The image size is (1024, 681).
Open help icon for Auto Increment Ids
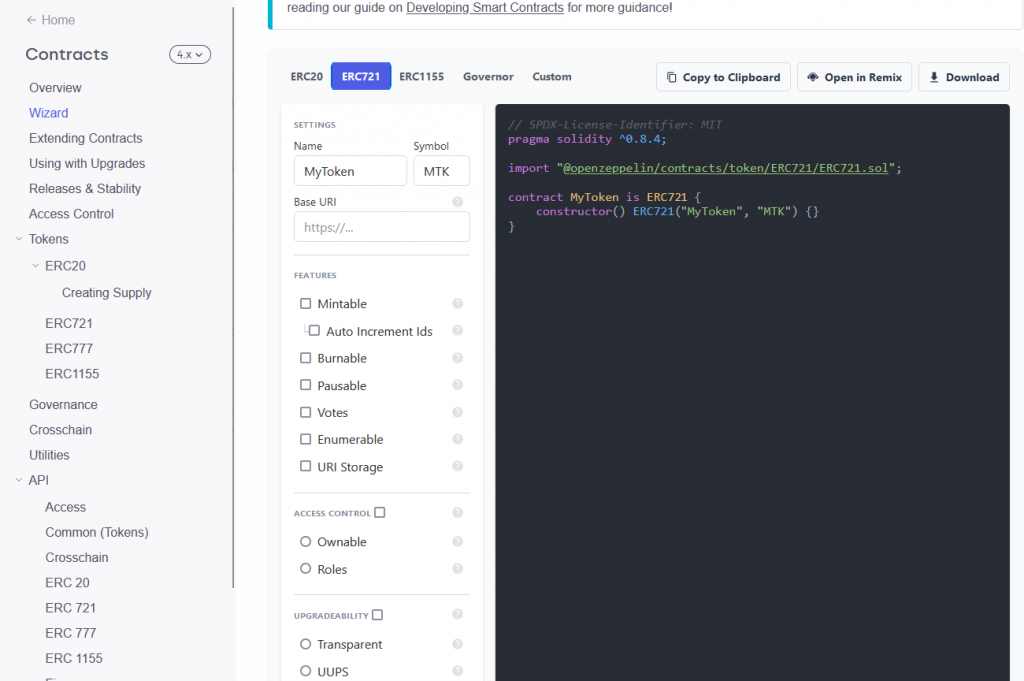[458, 330]
